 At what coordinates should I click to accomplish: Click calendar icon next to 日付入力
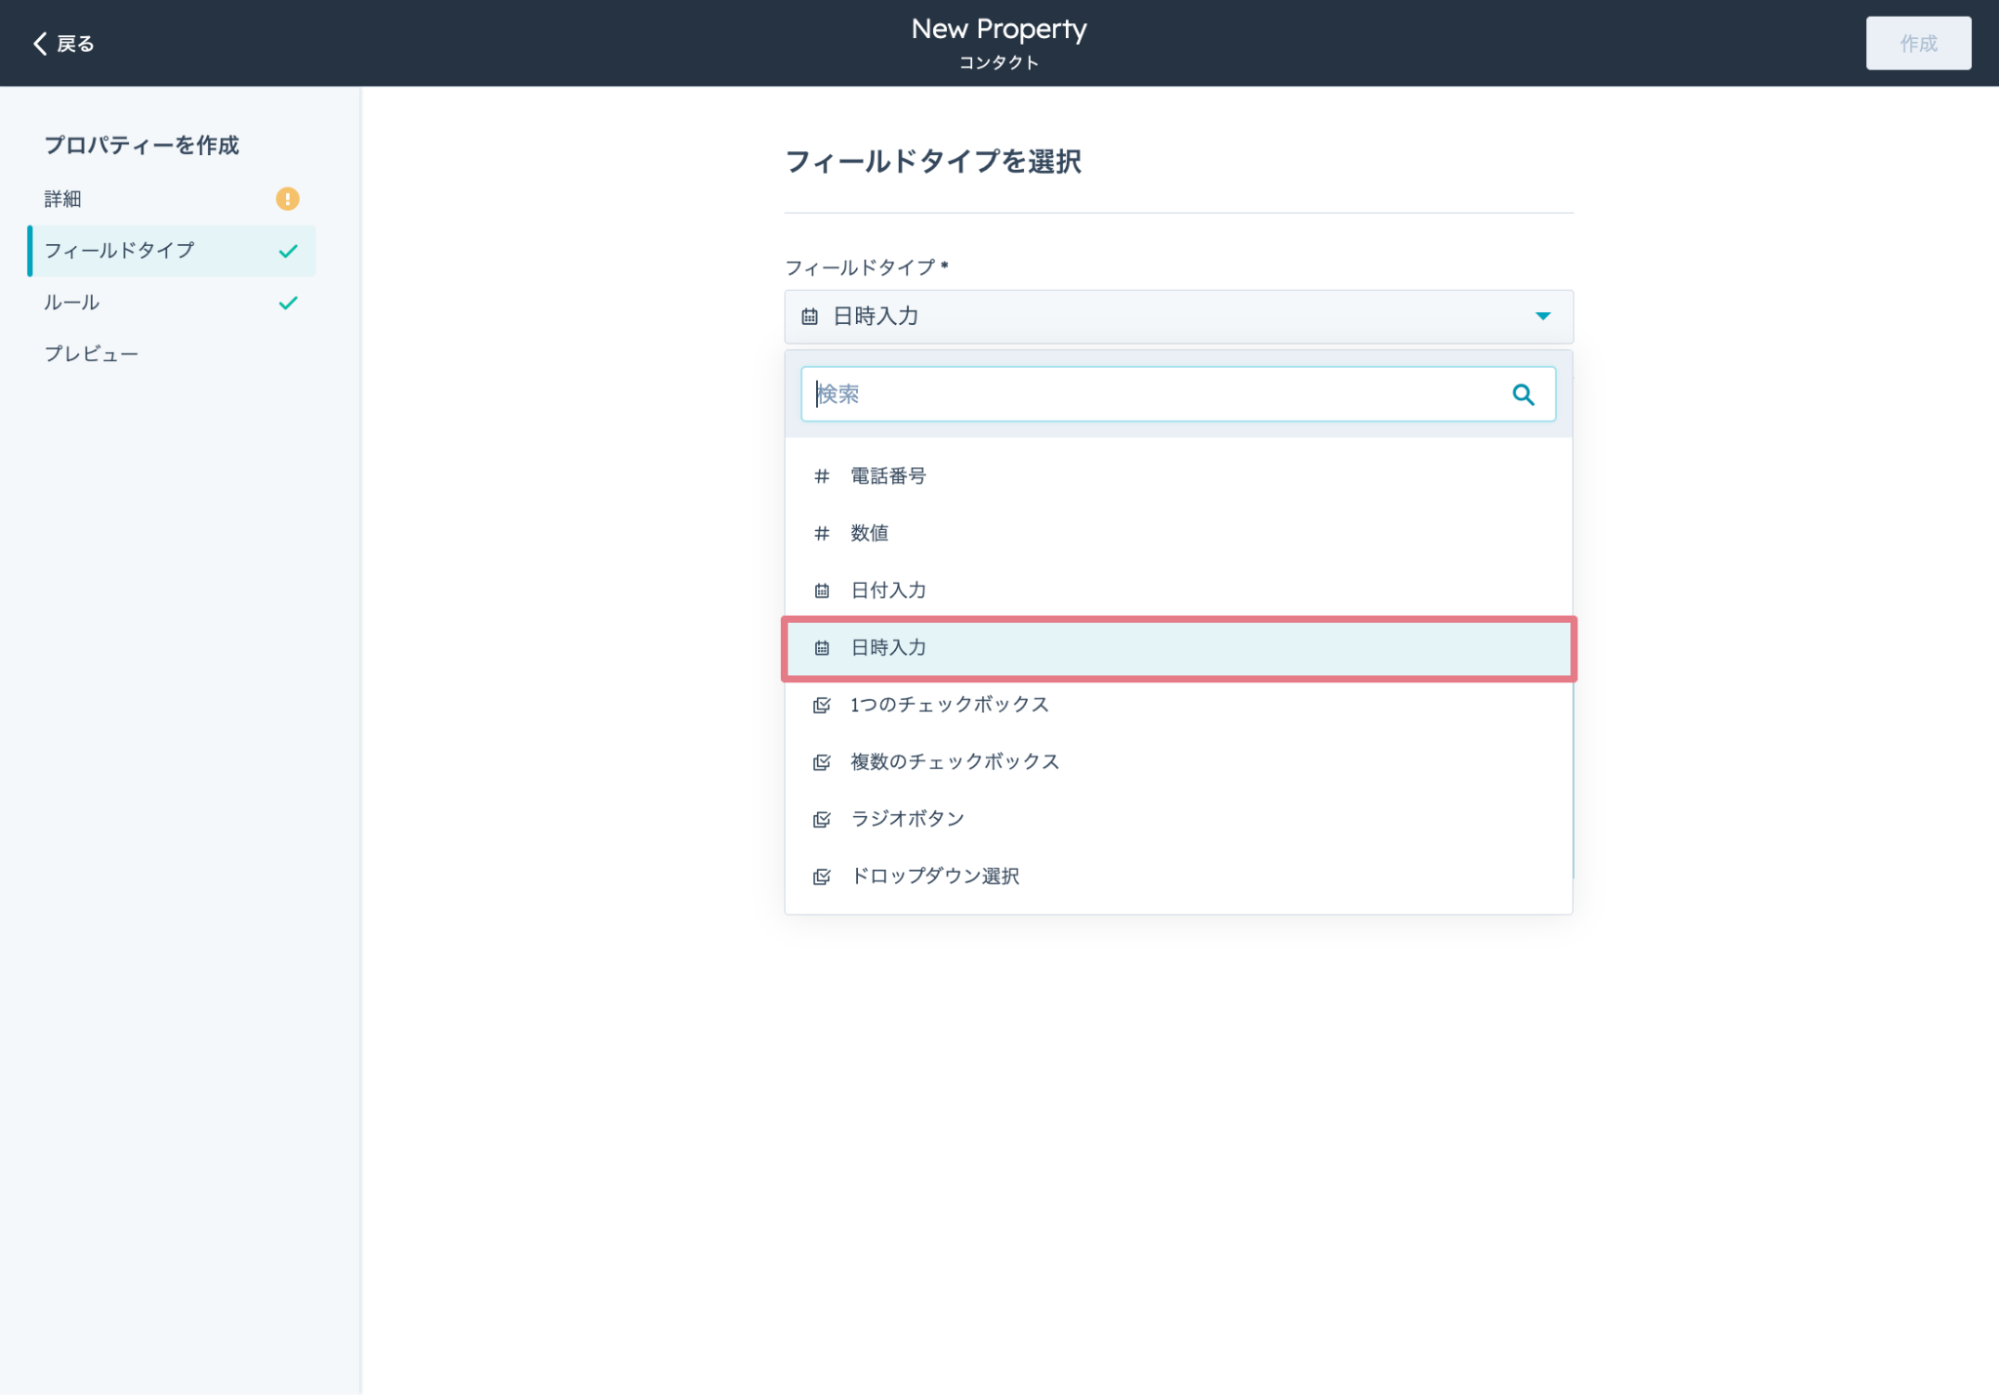click(821, 591)
